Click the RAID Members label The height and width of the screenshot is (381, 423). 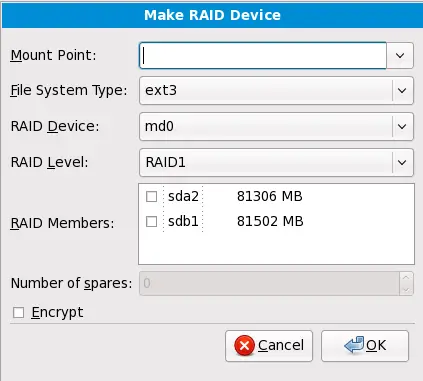point(62,223)
